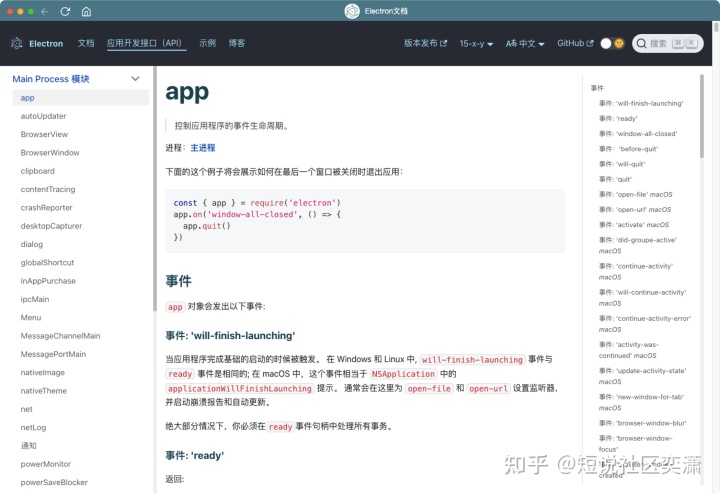Image resolution: width=720 pixels, height=494 pixels.
Task: Click the main page scrollbar thumb
Action: [716, 27]
